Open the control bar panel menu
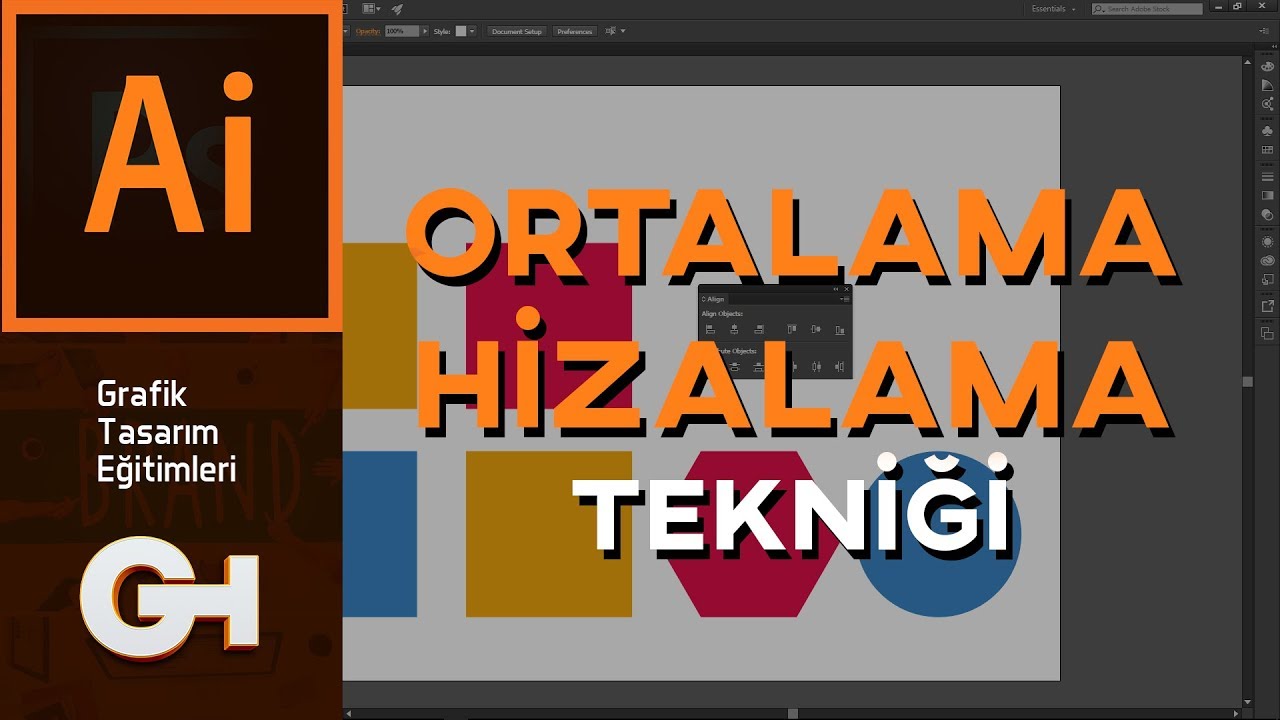The image size is (1280, 720). (1265, 31)
